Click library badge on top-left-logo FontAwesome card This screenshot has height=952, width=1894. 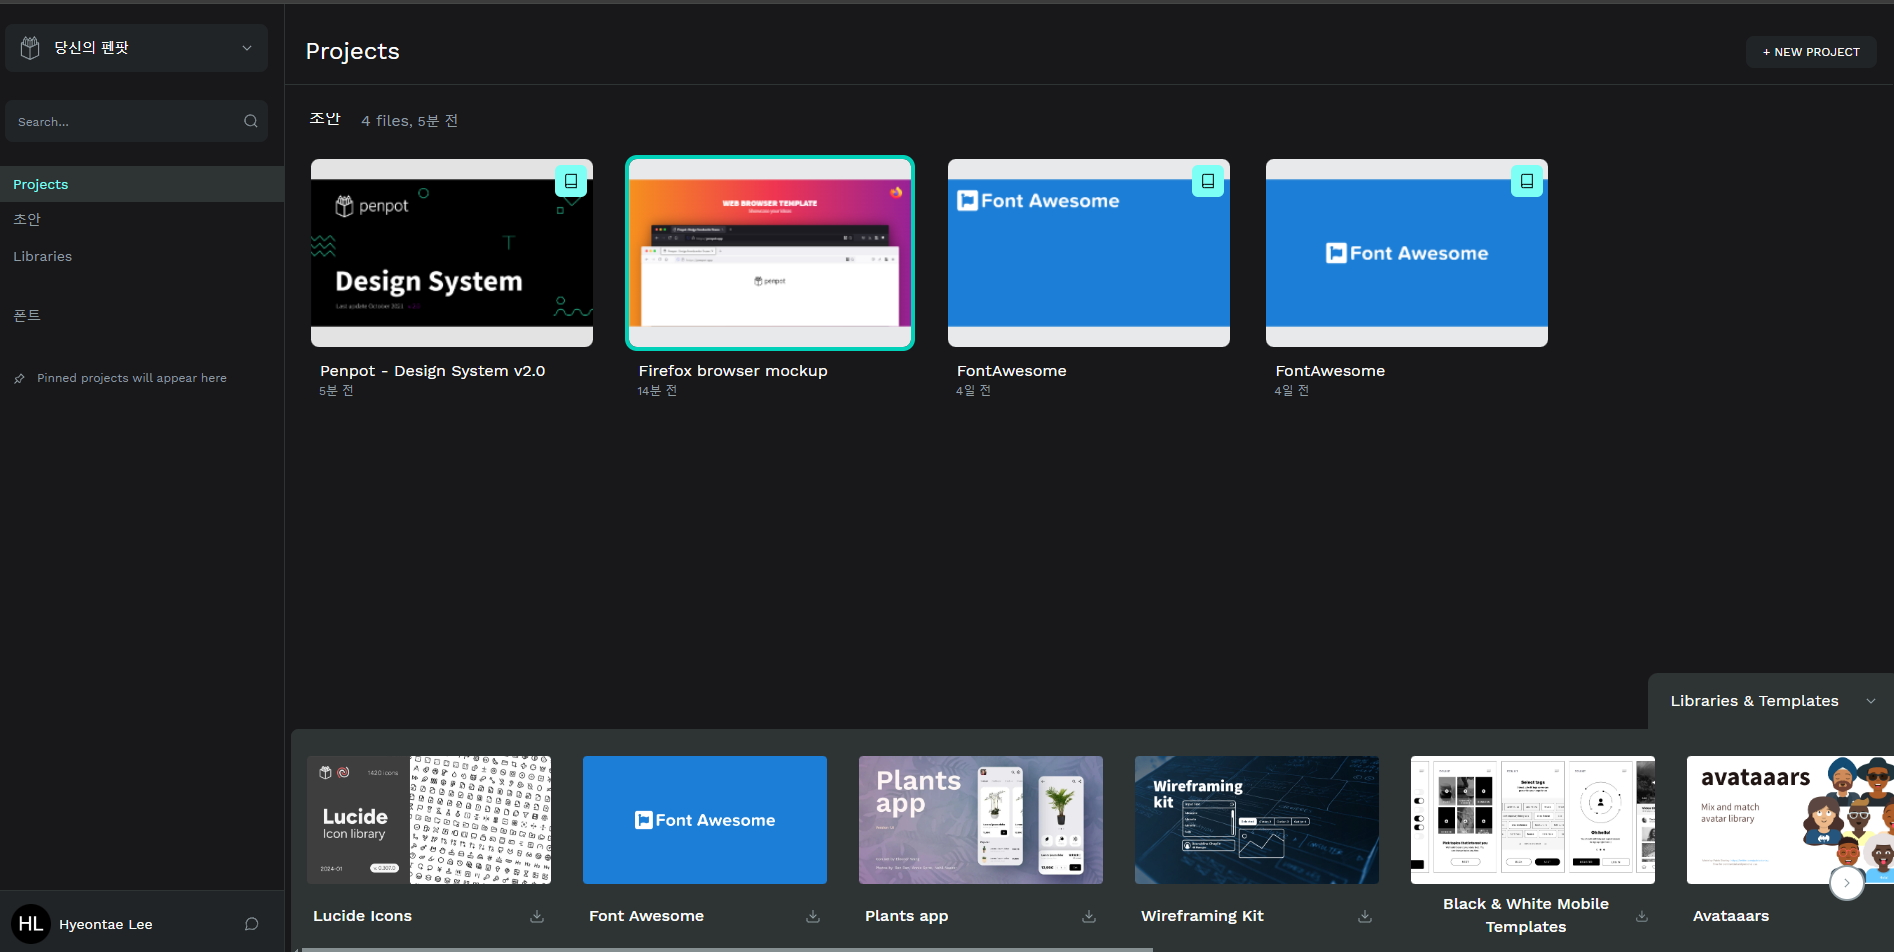[x=1208, y=181]
